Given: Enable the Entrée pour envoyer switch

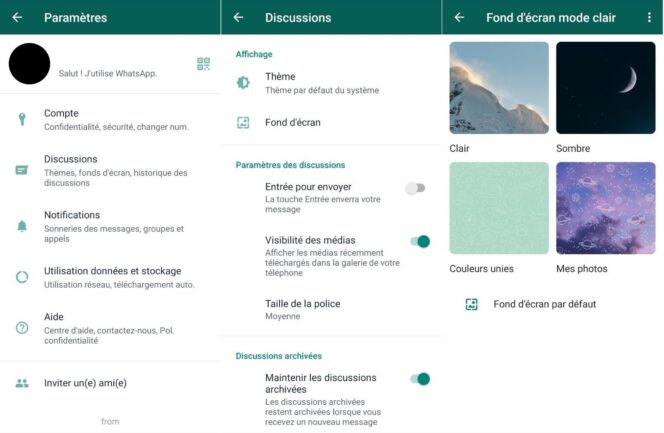Looking at the screenshot, I should click(x=415, y=188).
